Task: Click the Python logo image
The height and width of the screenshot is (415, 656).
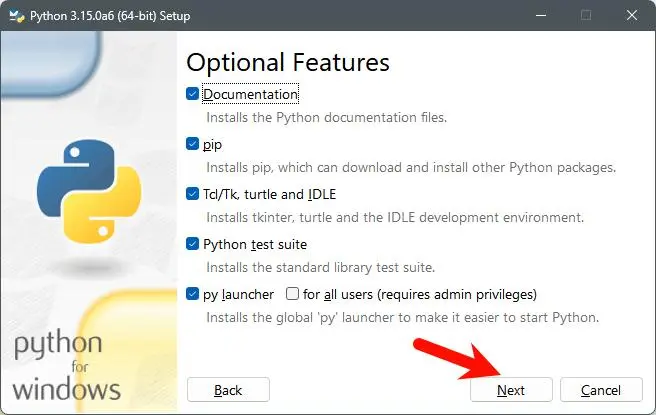Action: [x=89, y=191]
